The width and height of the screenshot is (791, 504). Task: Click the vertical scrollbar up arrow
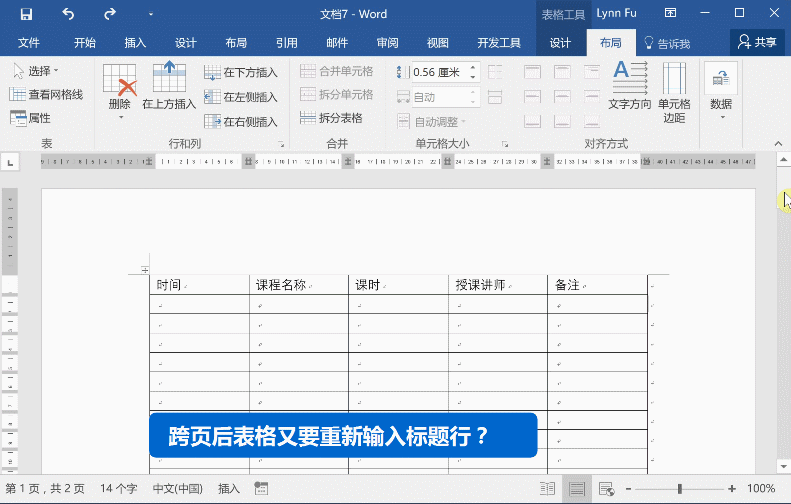783,160
